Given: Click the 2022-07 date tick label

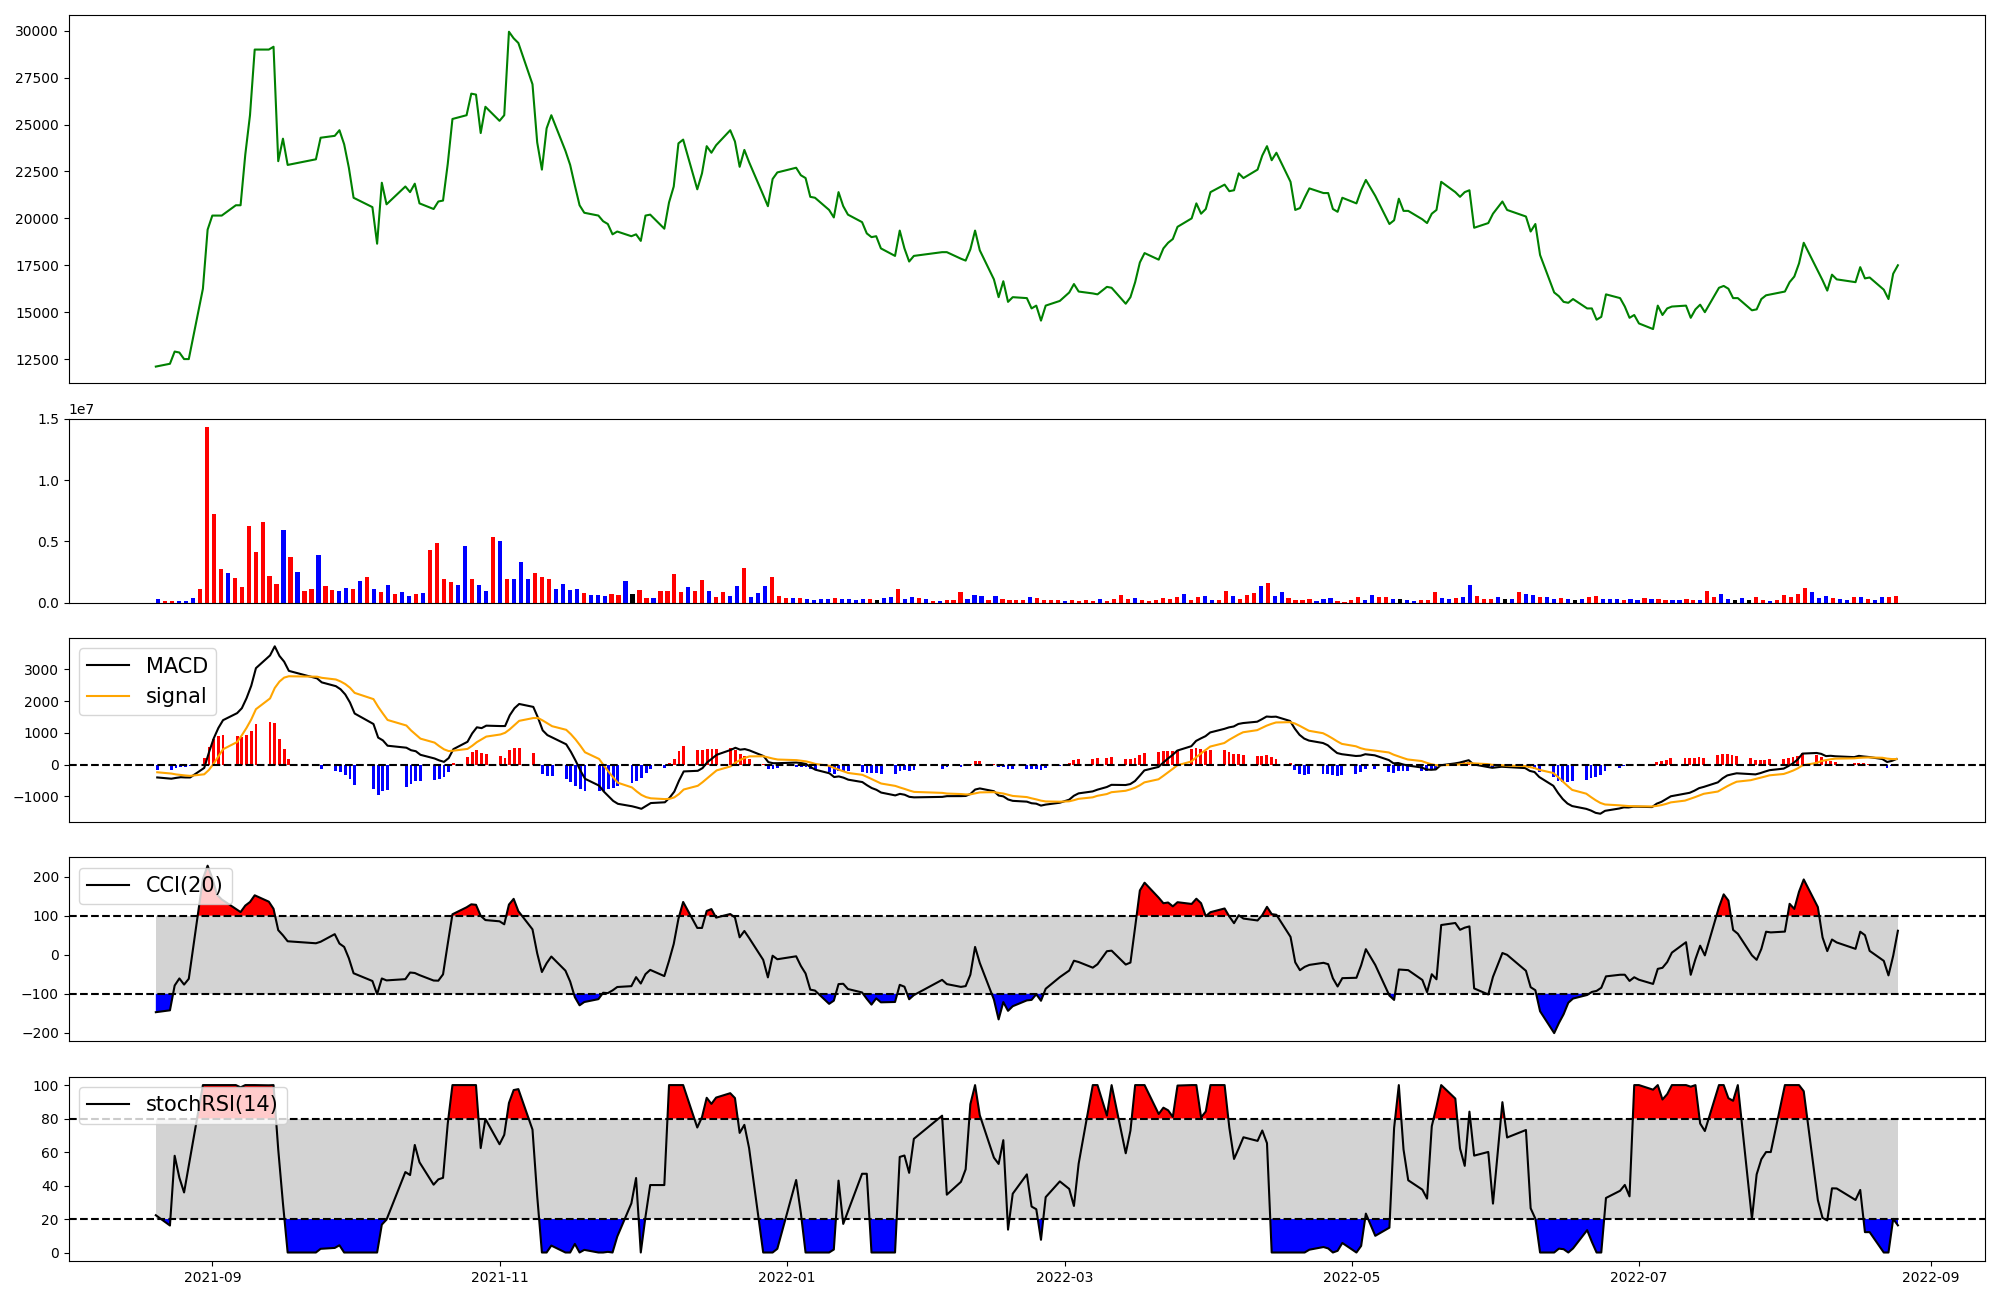Looking at the screenshot, I should click(x=1640, y=1277).
